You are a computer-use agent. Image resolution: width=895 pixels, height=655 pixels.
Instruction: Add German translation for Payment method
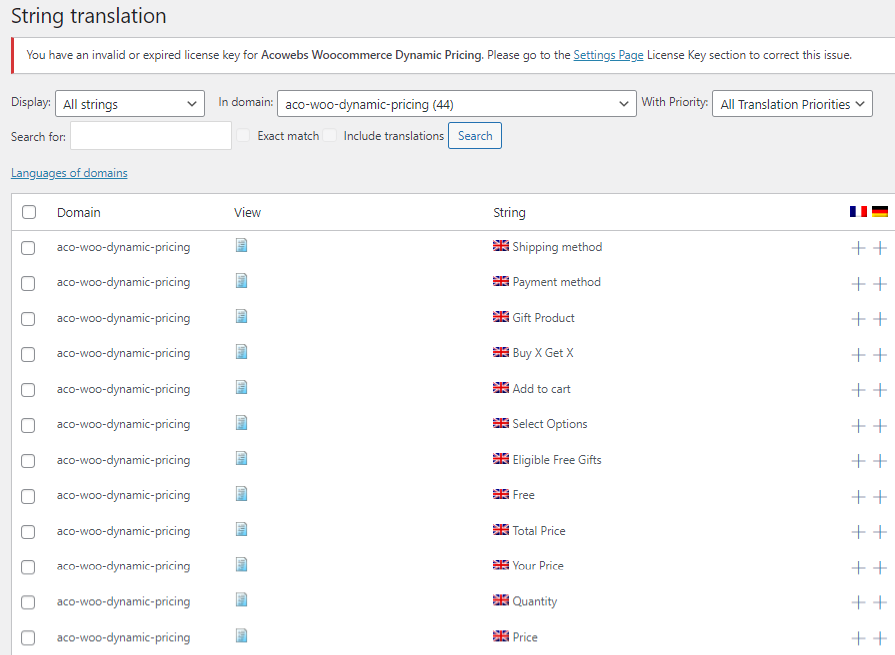coord(880,284)
